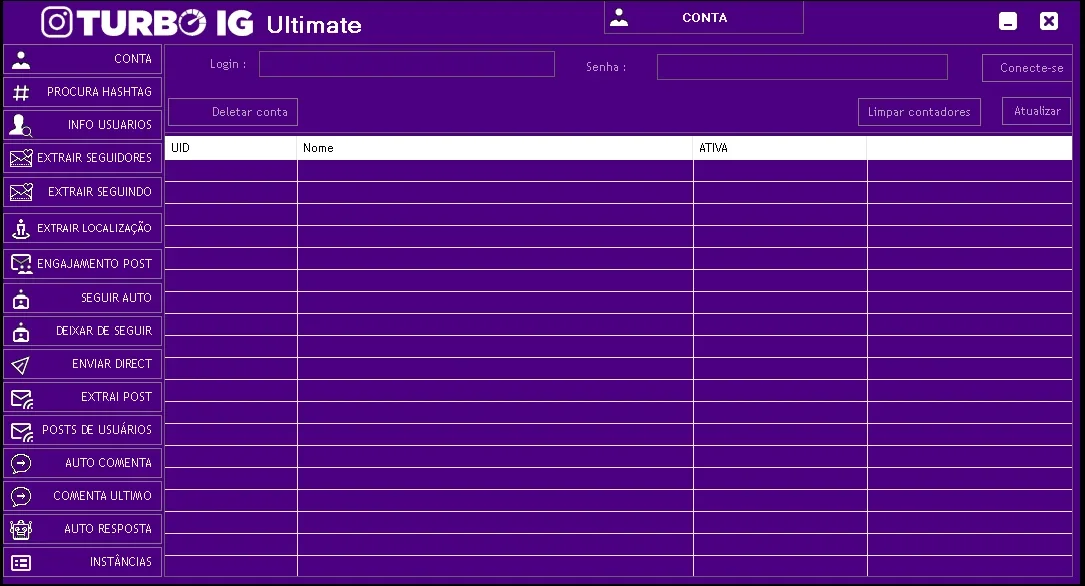Click the robot icon for Deixar de Seguir
1085x586 pixels.
pyautogui.click(x=21, y=332)
